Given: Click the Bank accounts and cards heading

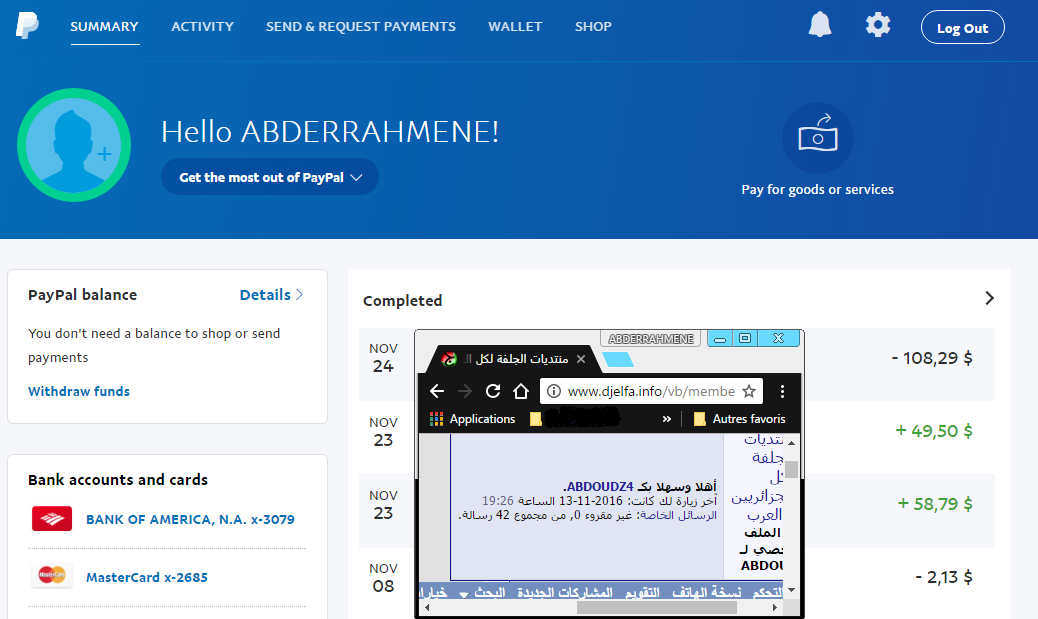Looking at the screenshot, I should 118,479.
